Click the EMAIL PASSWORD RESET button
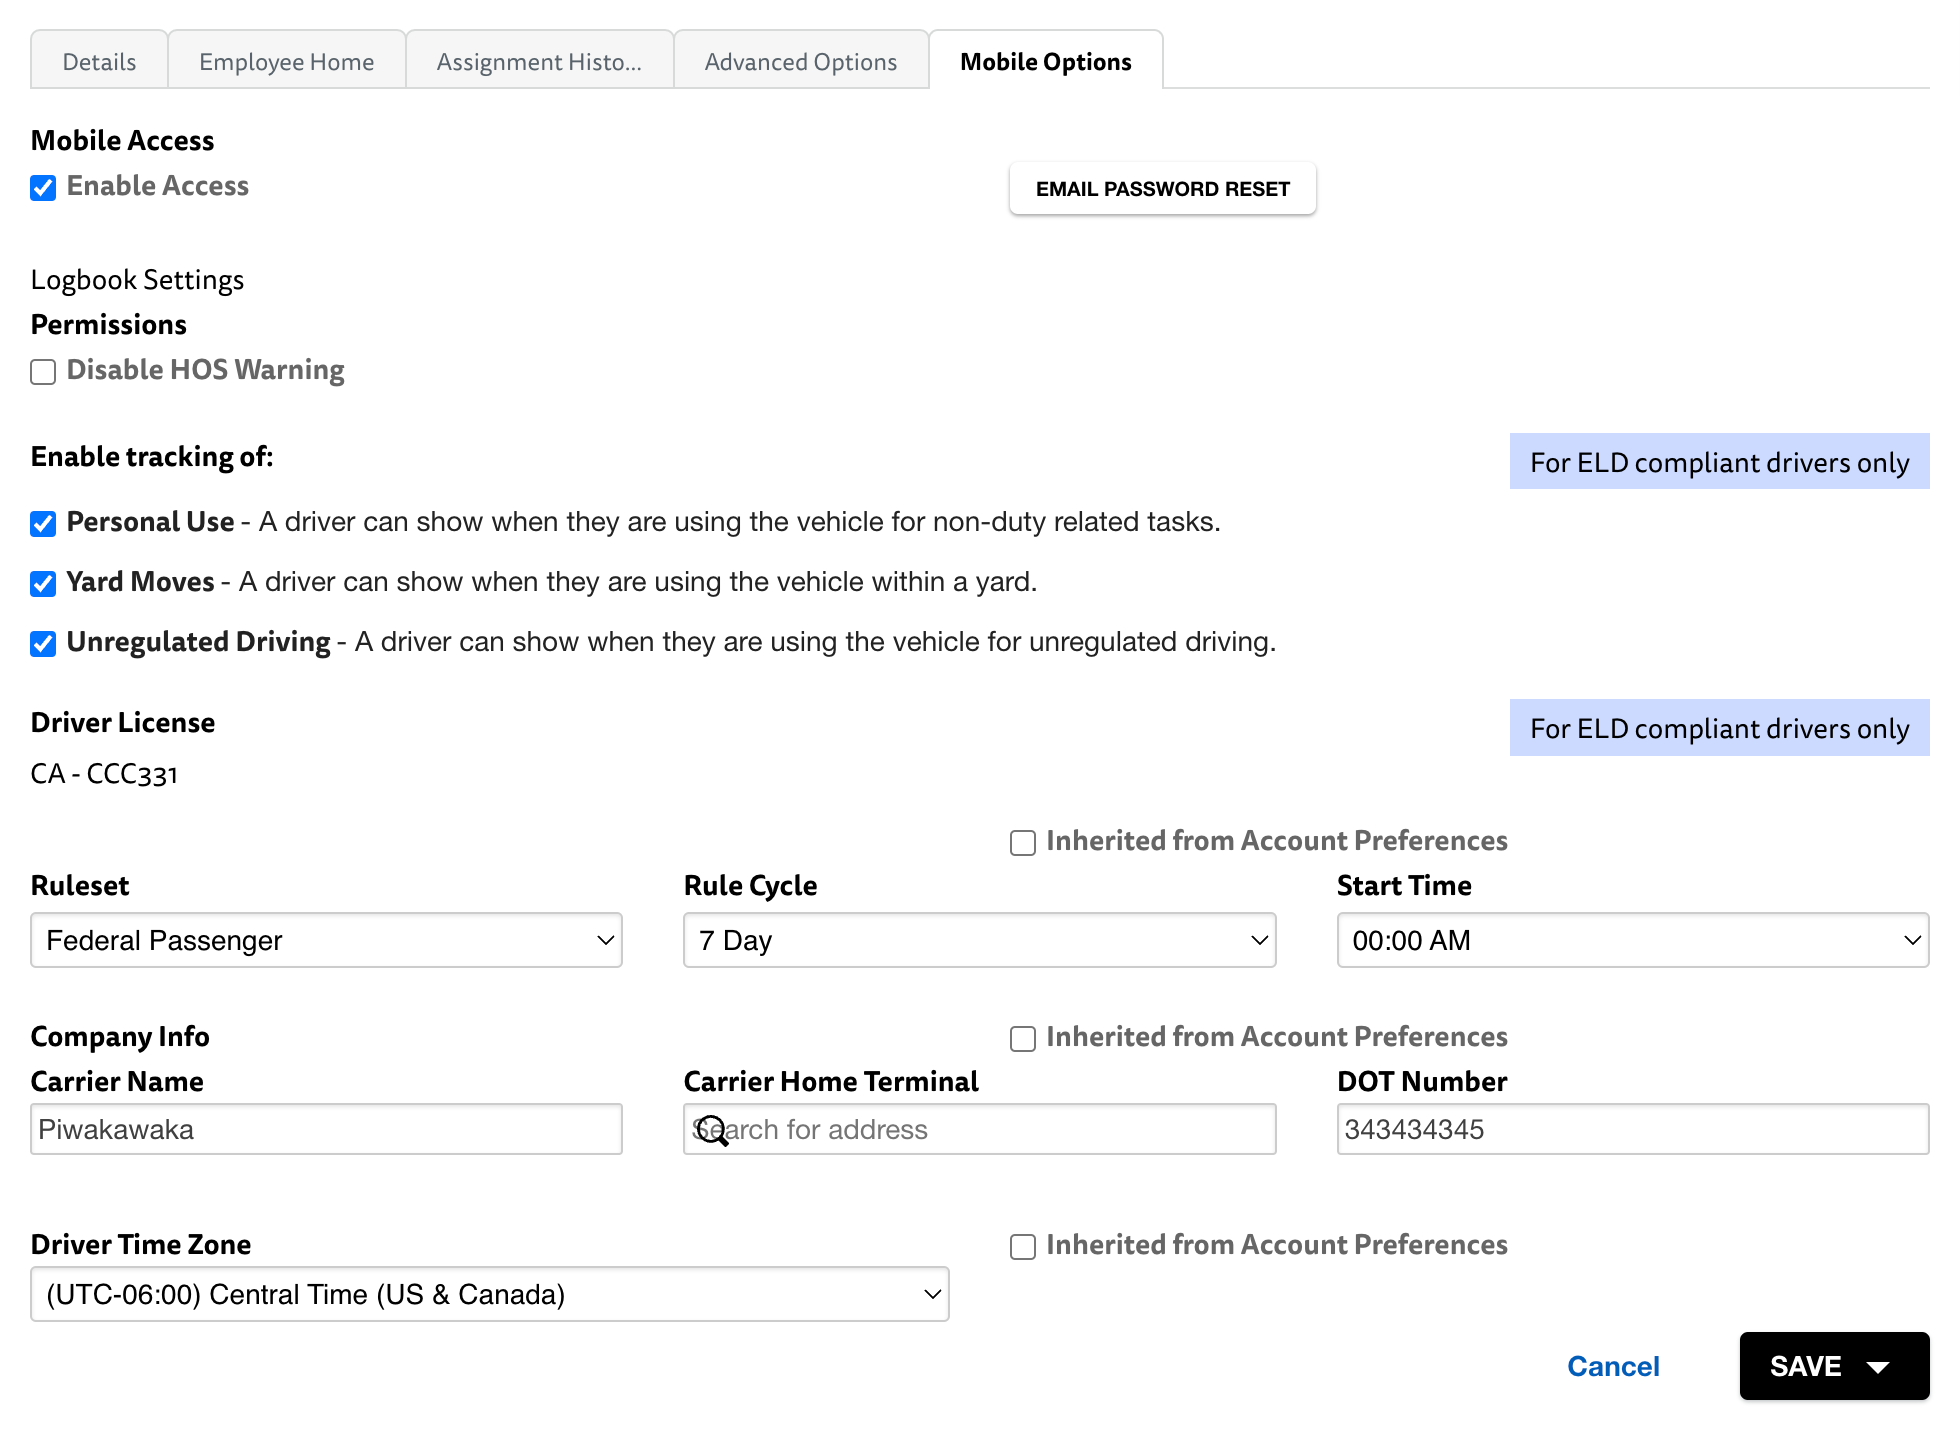The height and width of the screenshot is (1444, 1960). coord(1163,188)
